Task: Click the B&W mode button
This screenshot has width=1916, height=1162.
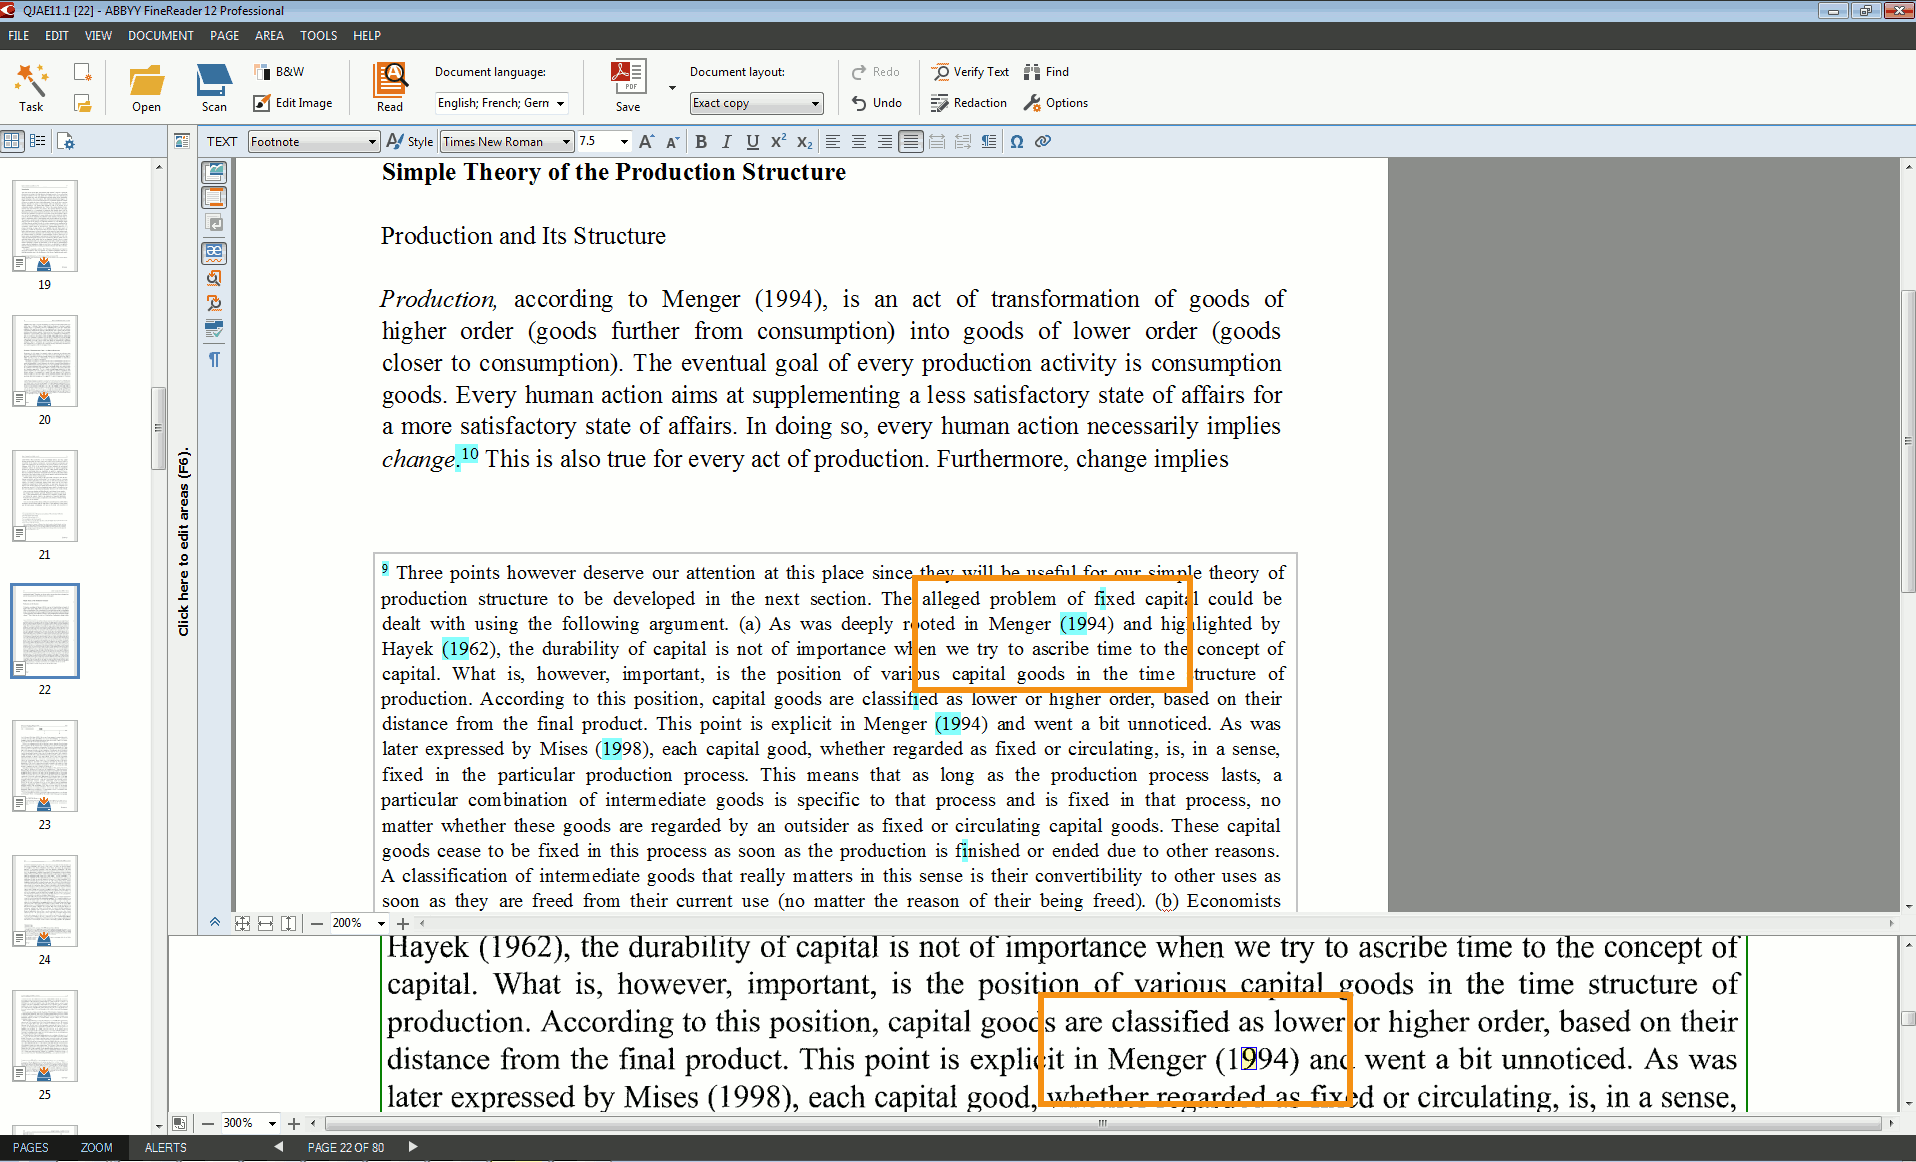Action: (280, 72)
